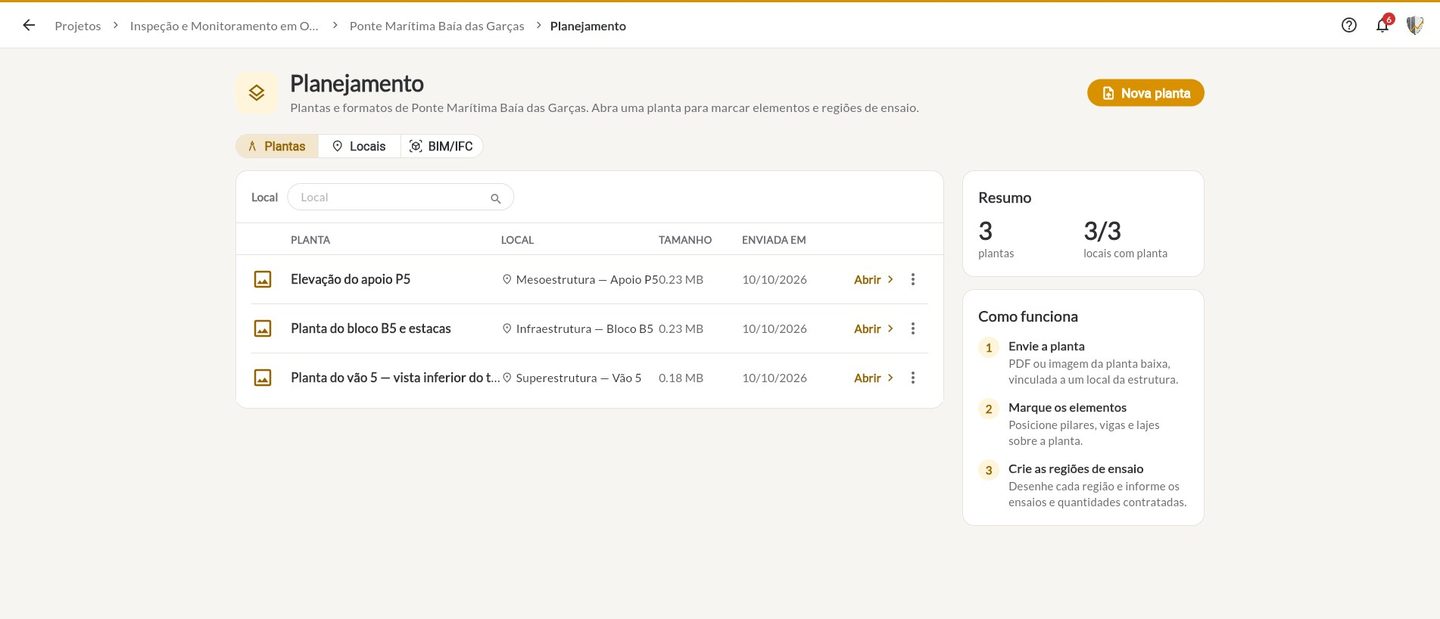Click date 10/10/2026 in Planta do vão 5 row
Screen dimensions: 1440x619
tap(774, 378)
